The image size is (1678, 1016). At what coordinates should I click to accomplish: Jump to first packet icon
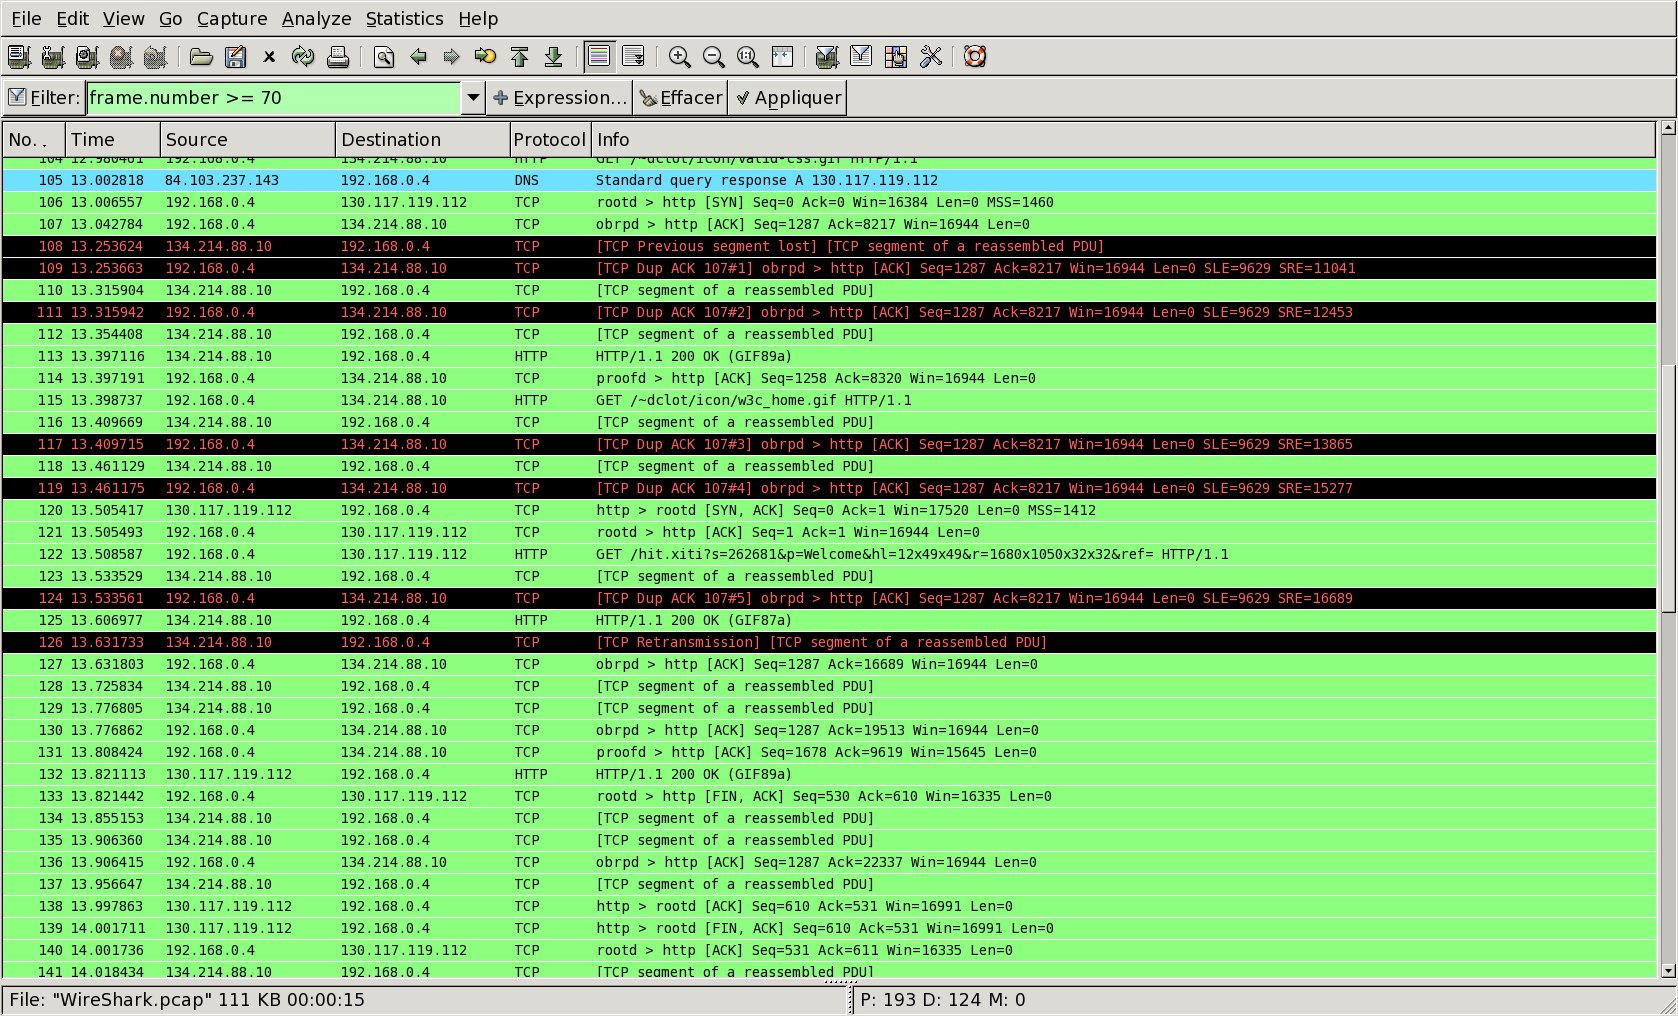click(519, 57)
